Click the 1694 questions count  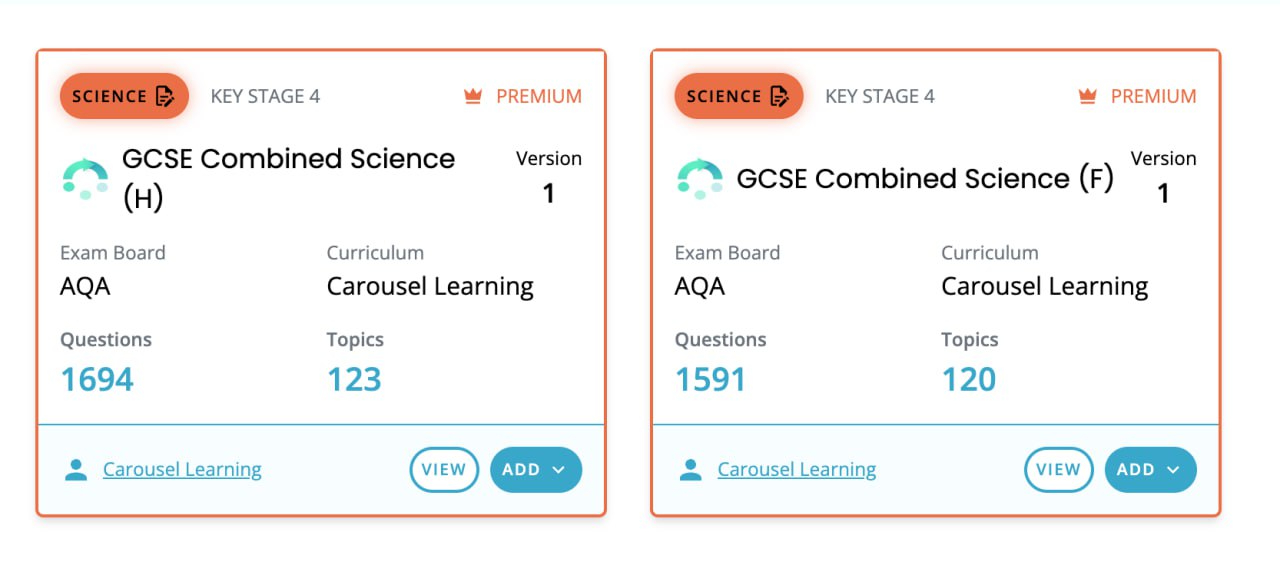97,380
